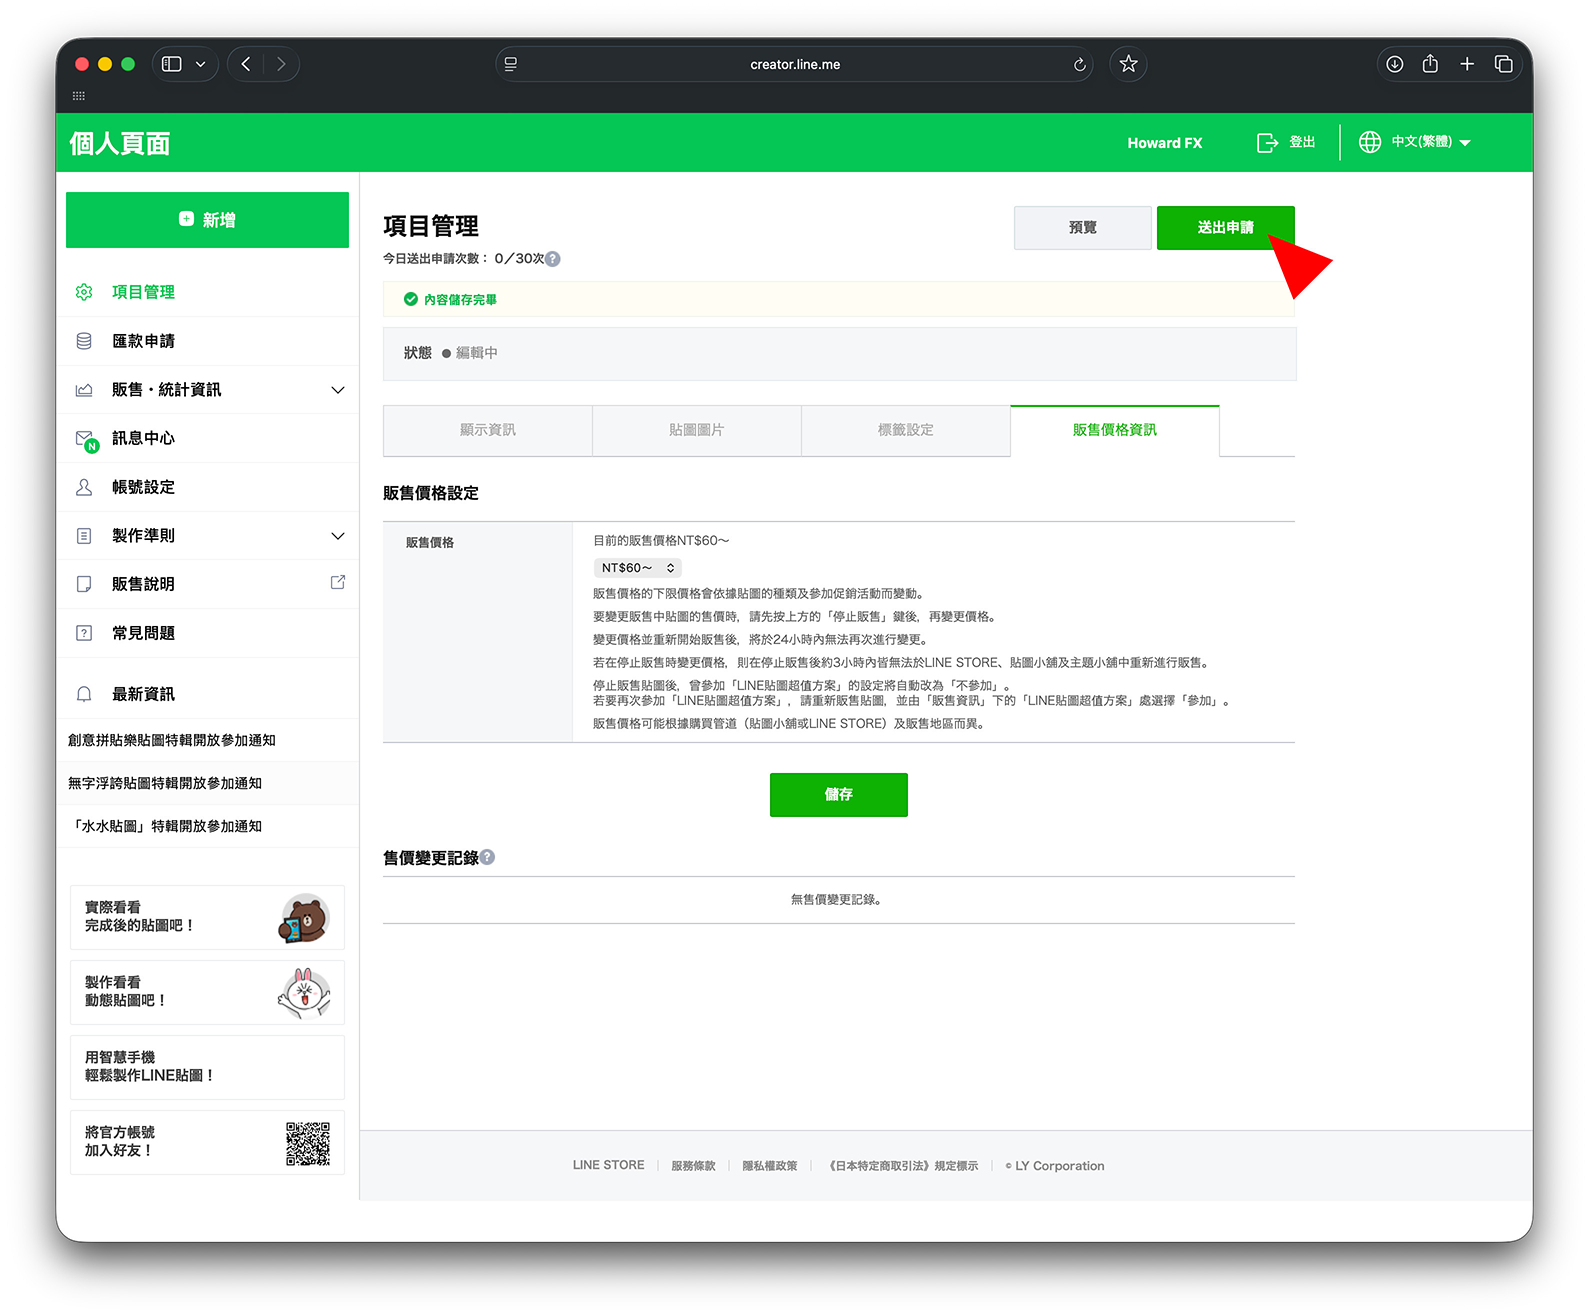Screen dimensions: 1589x1316
Task: Click the 用智慧手機輕鬆製作LINE貼圖 banner
Action: pyautogui.click(x=207, y=1067)
